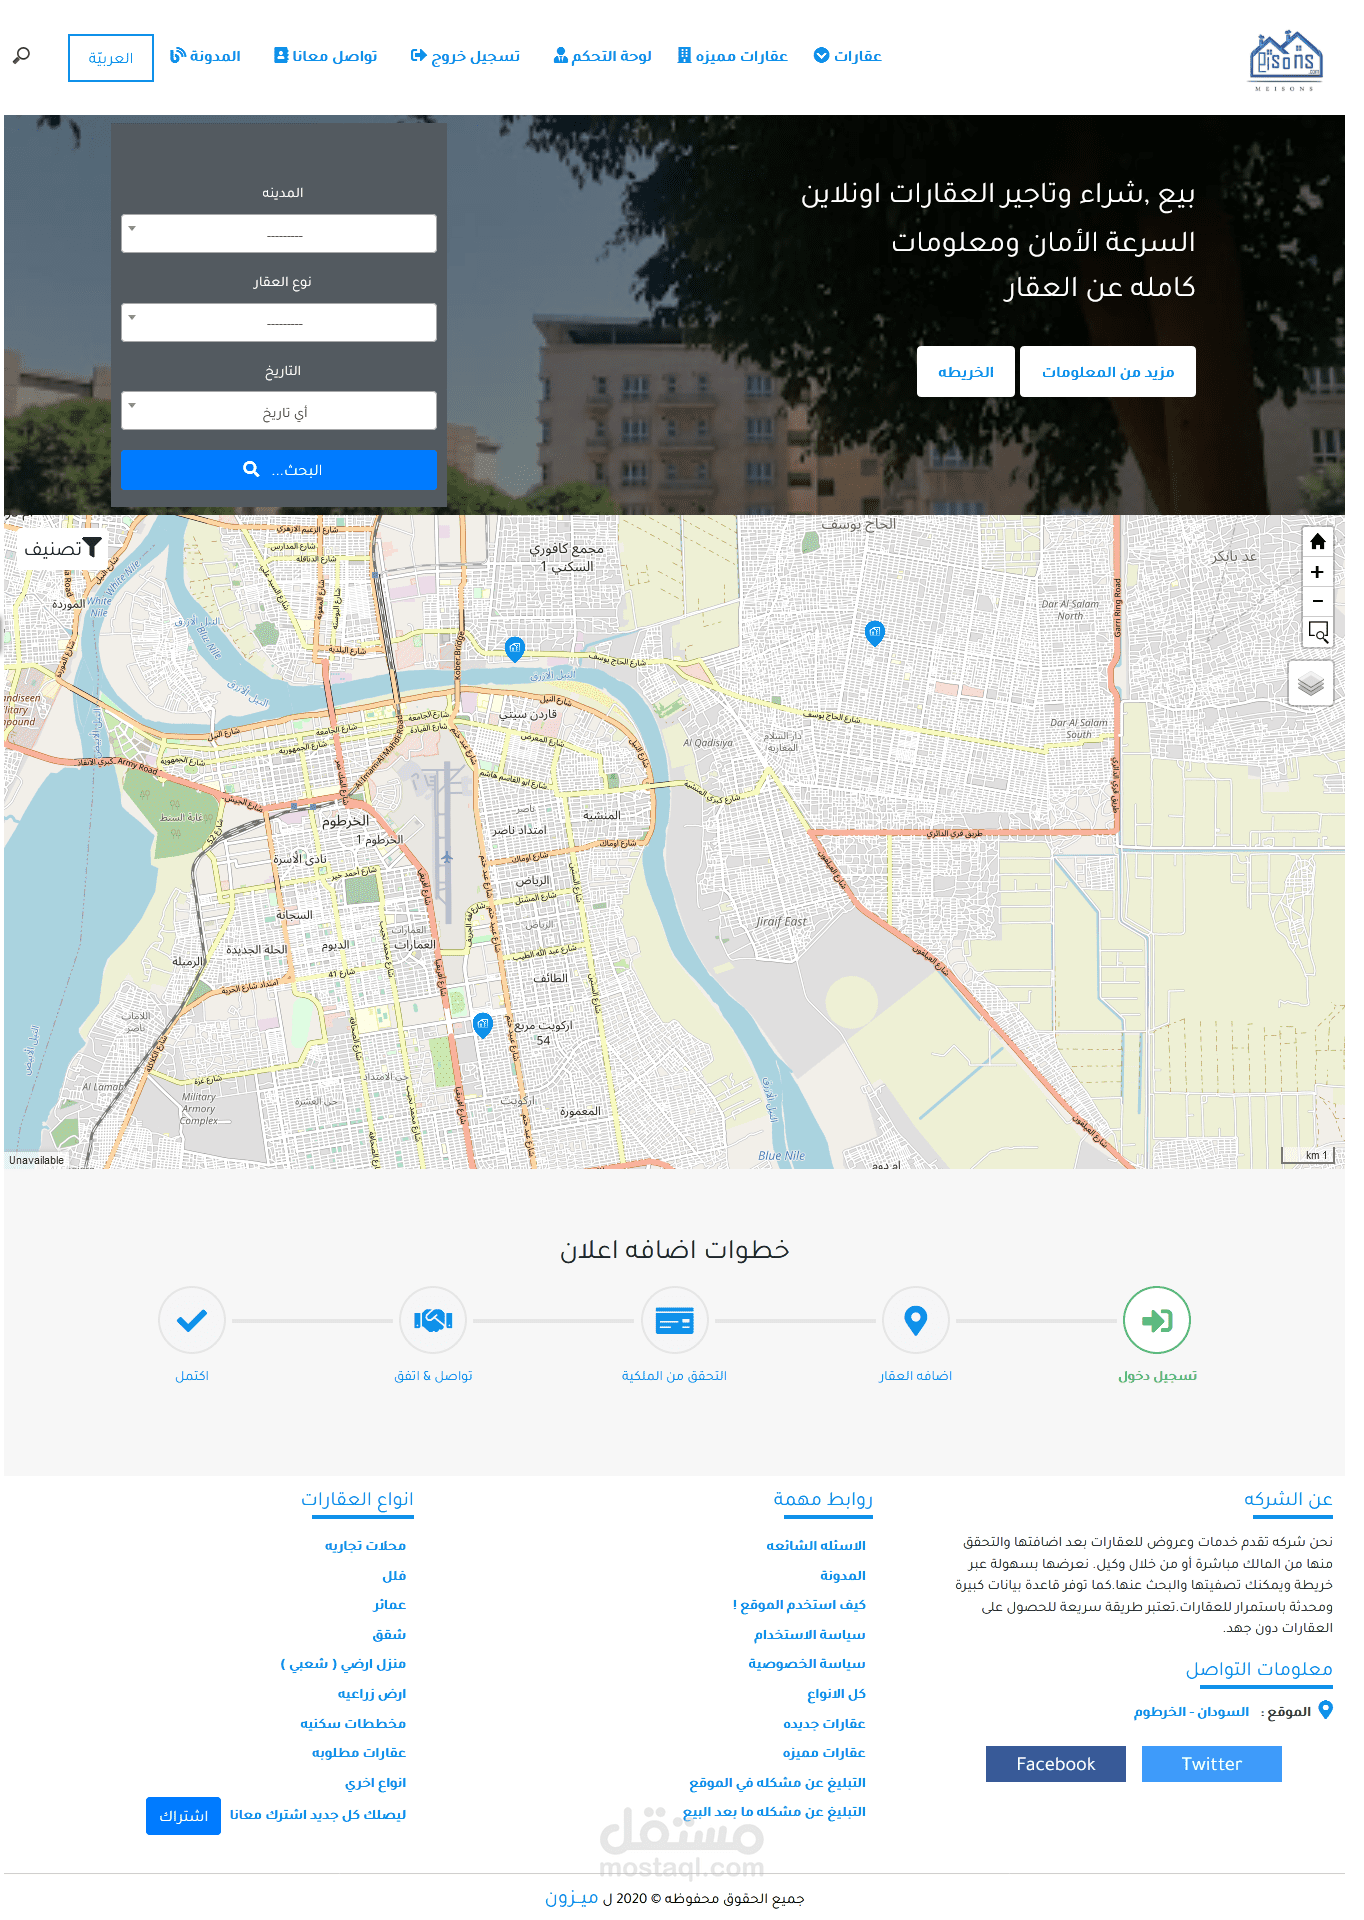The image size is (1364, 1920).
Task: Open the الاسئله الشائعه link
Action: pyautogui.click(x=816, y=1546)
